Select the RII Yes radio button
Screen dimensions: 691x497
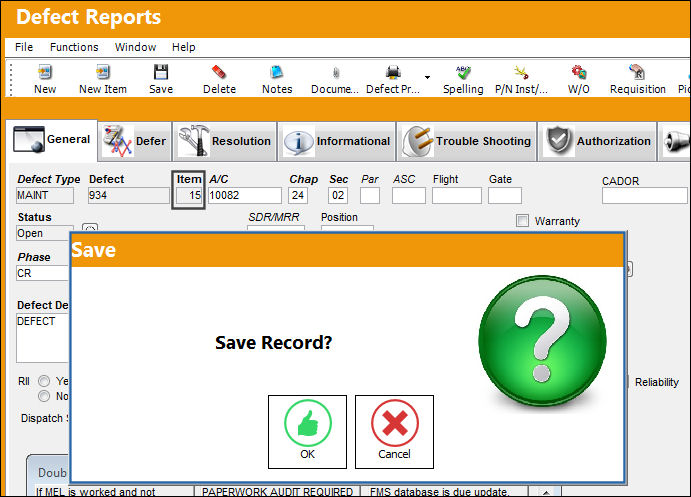click(x=44, y=381)
